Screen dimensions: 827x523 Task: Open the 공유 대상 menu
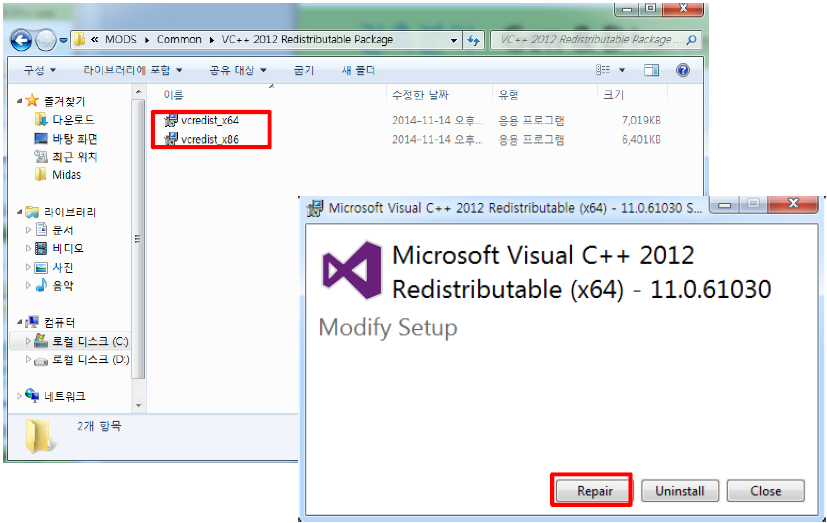(238, 70)
